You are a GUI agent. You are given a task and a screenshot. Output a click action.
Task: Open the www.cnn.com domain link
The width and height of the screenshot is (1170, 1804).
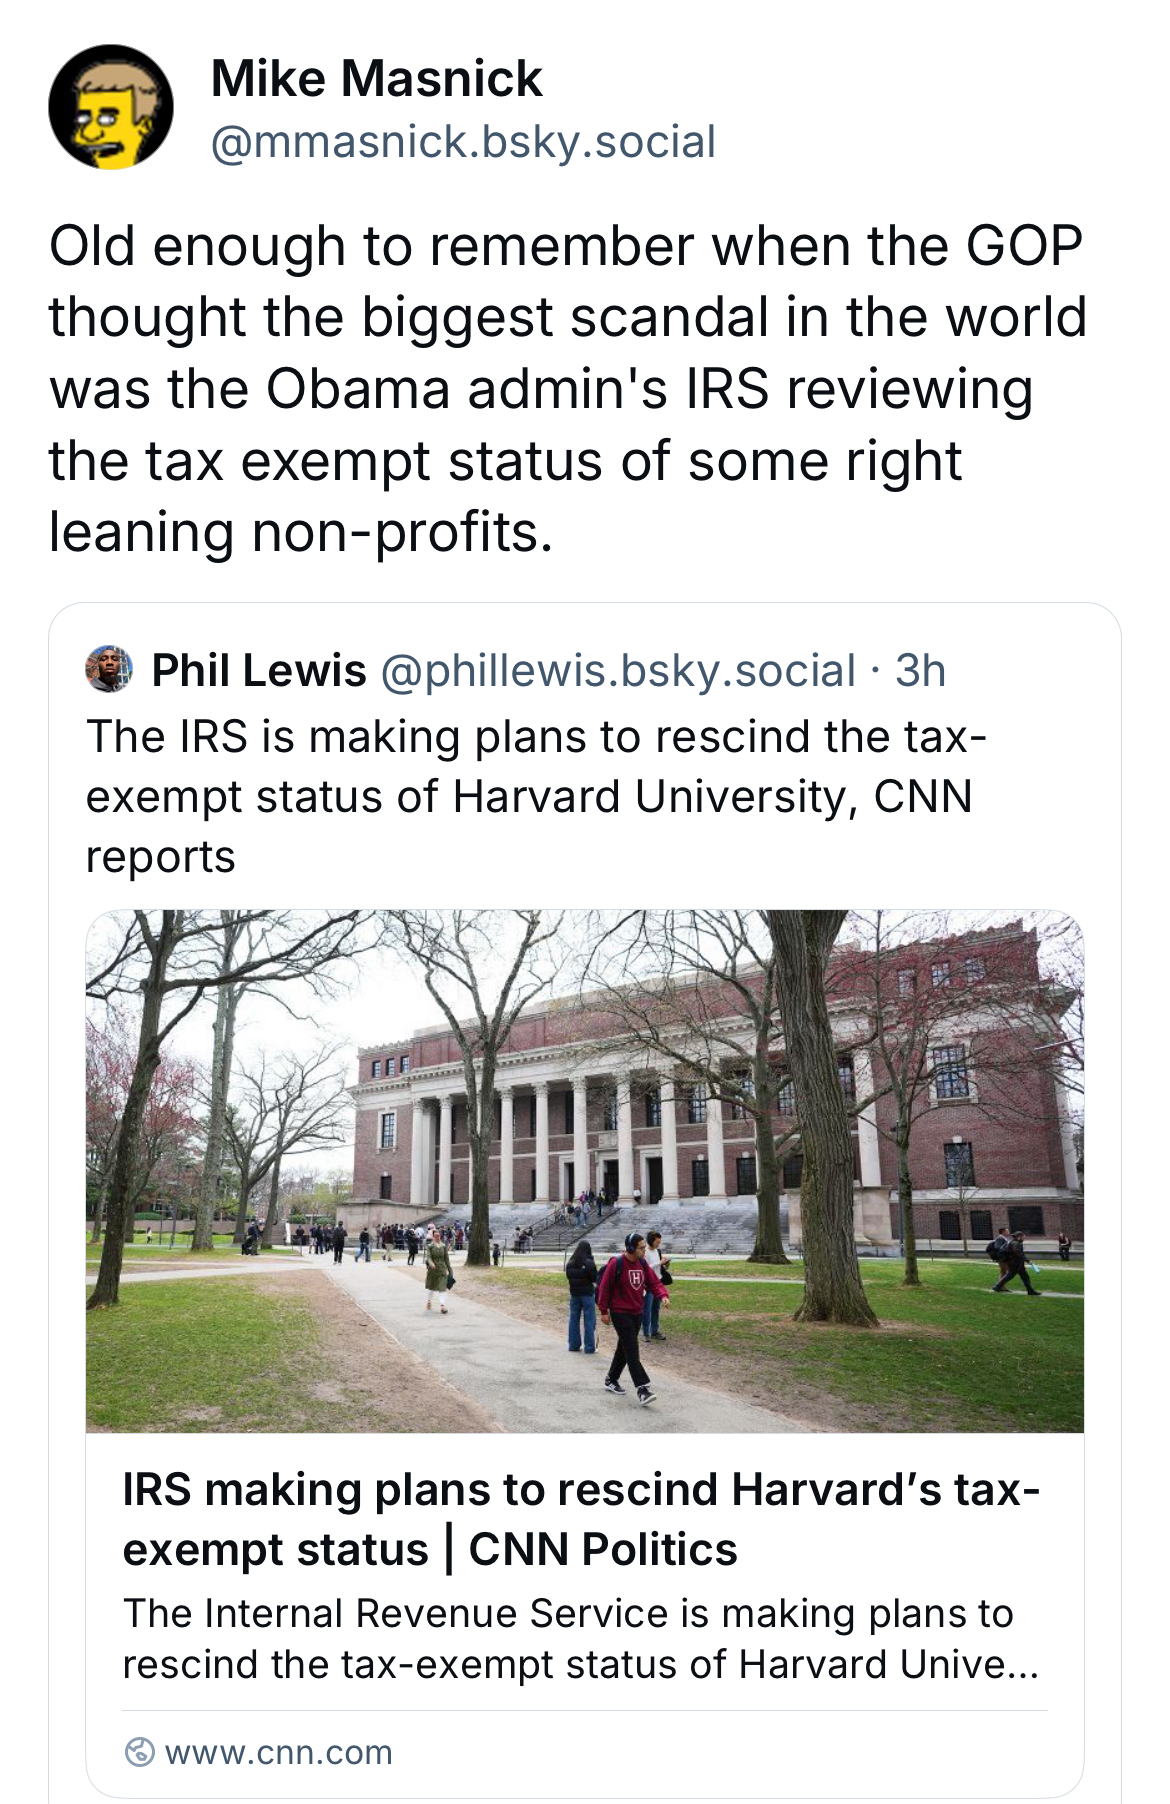pos(278,1752)
